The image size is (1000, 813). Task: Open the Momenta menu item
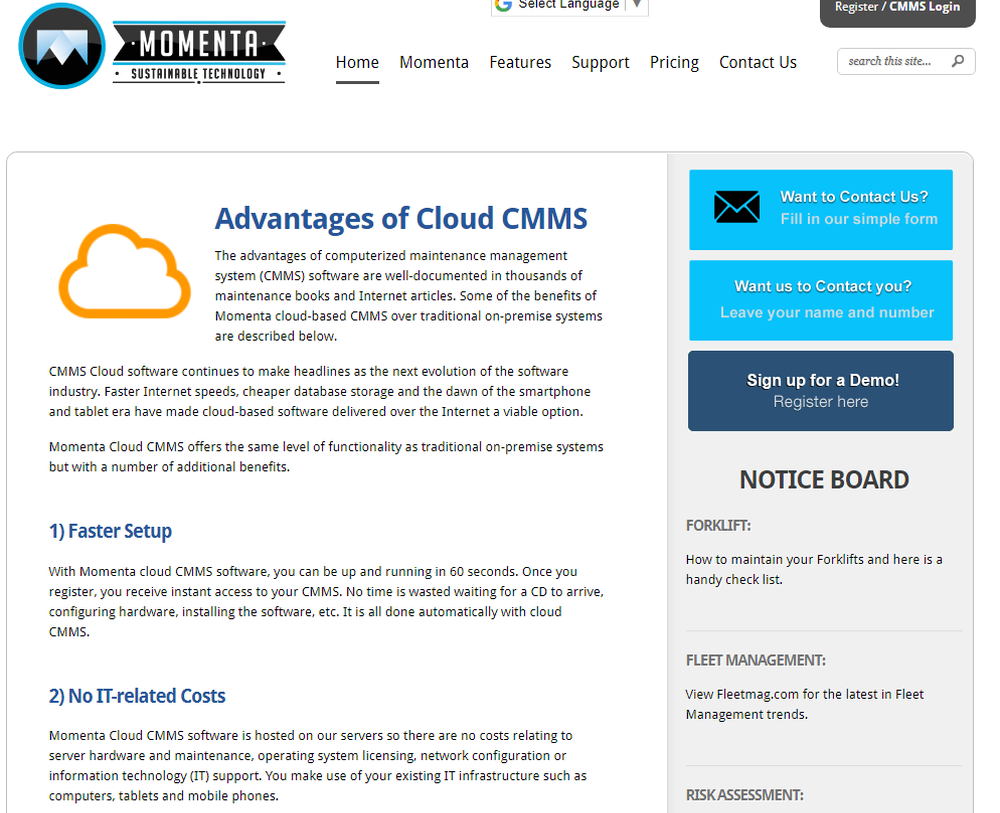tap(434, 62)
